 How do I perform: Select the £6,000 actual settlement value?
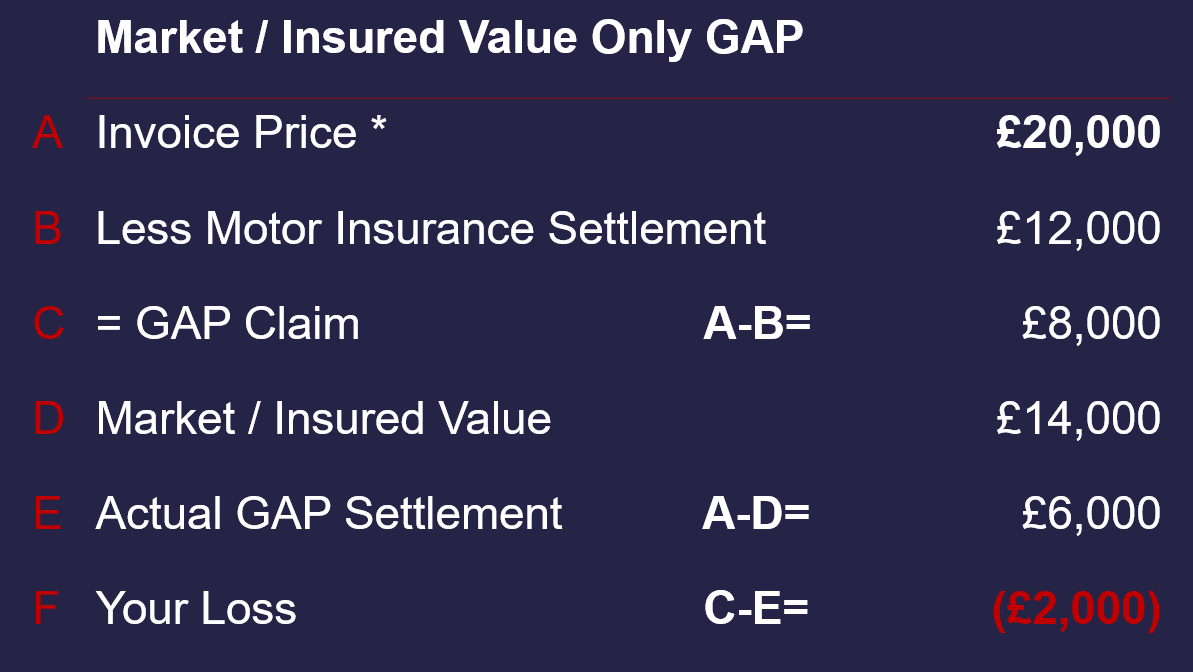tap(1091, 514)
